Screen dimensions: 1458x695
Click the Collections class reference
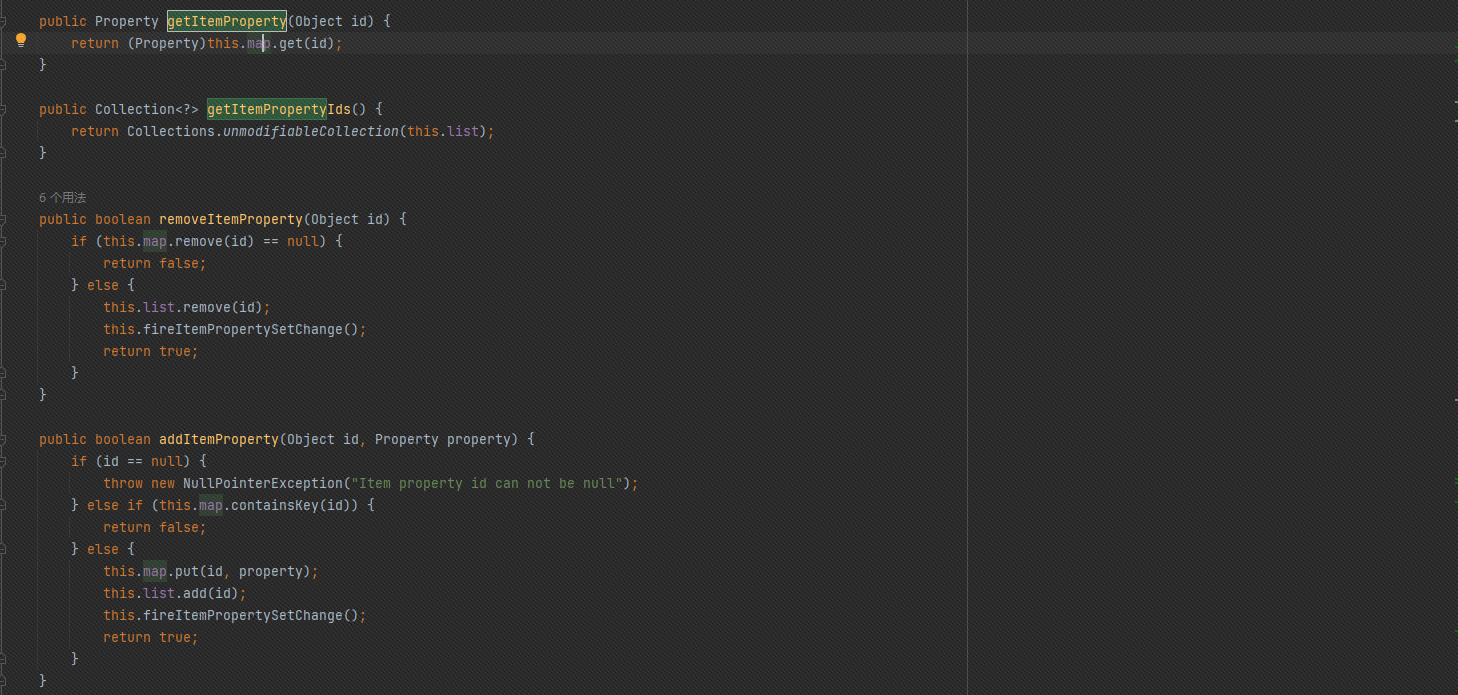(171, 131)
